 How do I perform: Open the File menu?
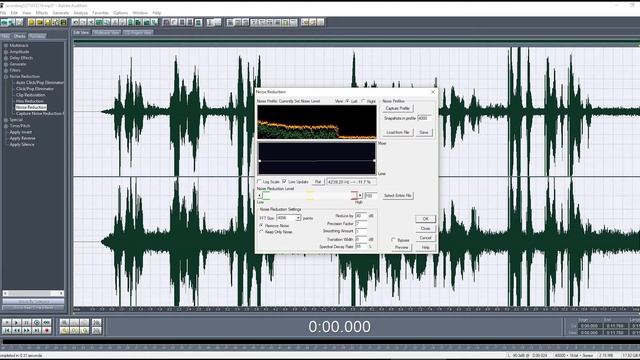(x=3, y=13)
